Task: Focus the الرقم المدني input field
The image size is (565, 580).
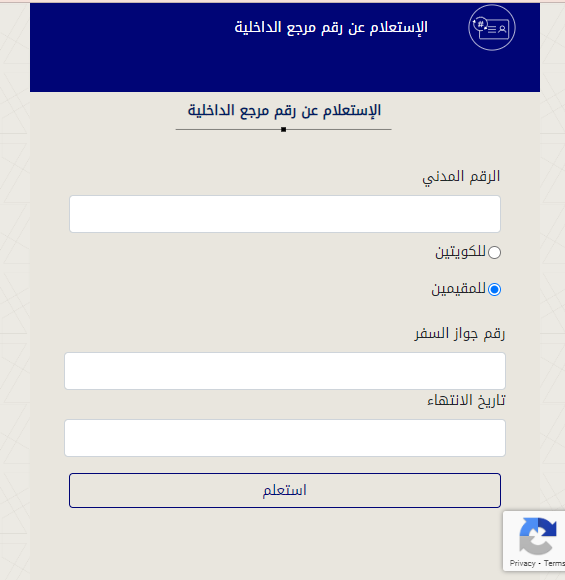Action: [x=285, y=214]
